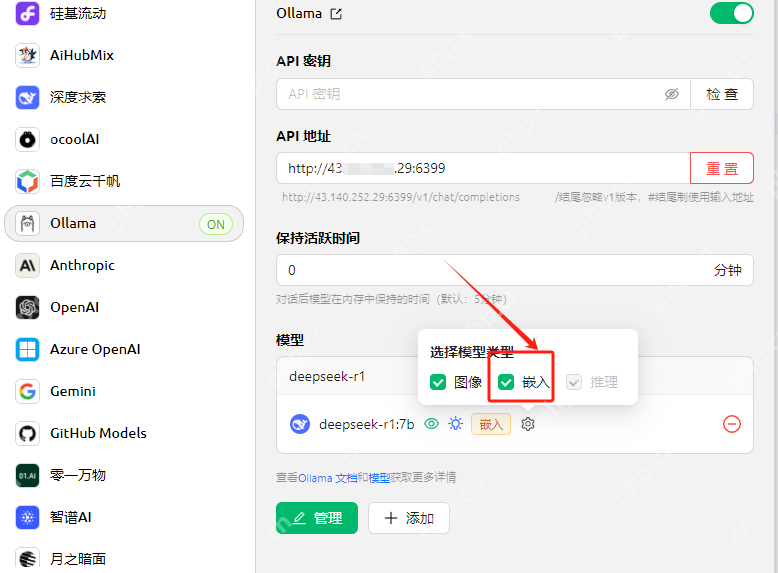Click the 硅基流动 purple logo icon
The height and width of the screenshot is (573, 778).
pyautogui.click(x=27, y=13)
